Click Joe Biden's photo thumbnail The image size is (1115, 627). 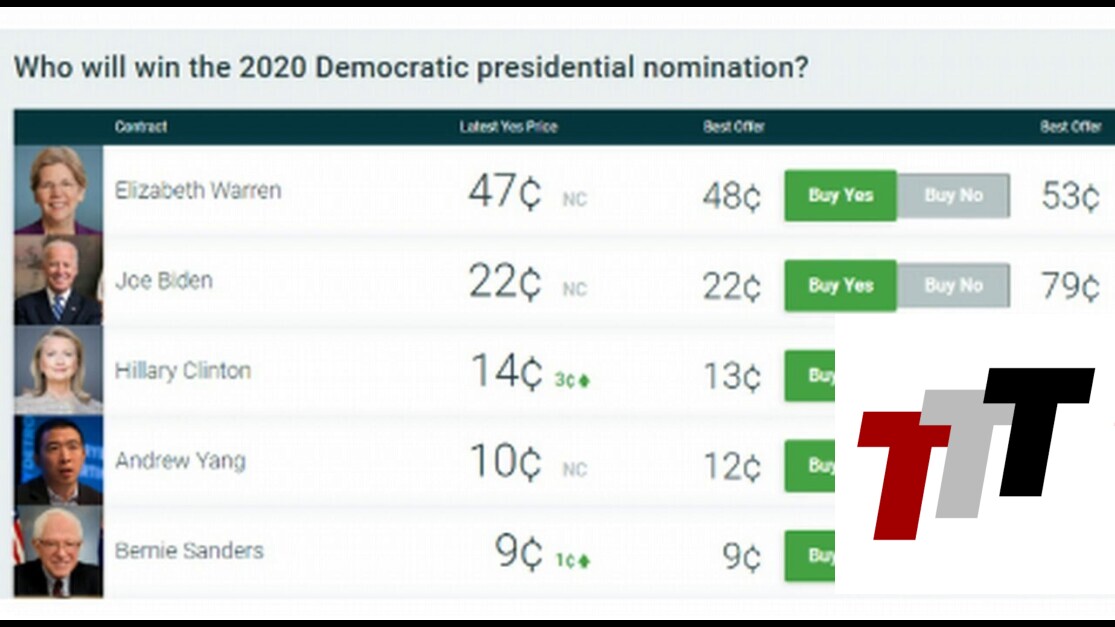(58, 280)
